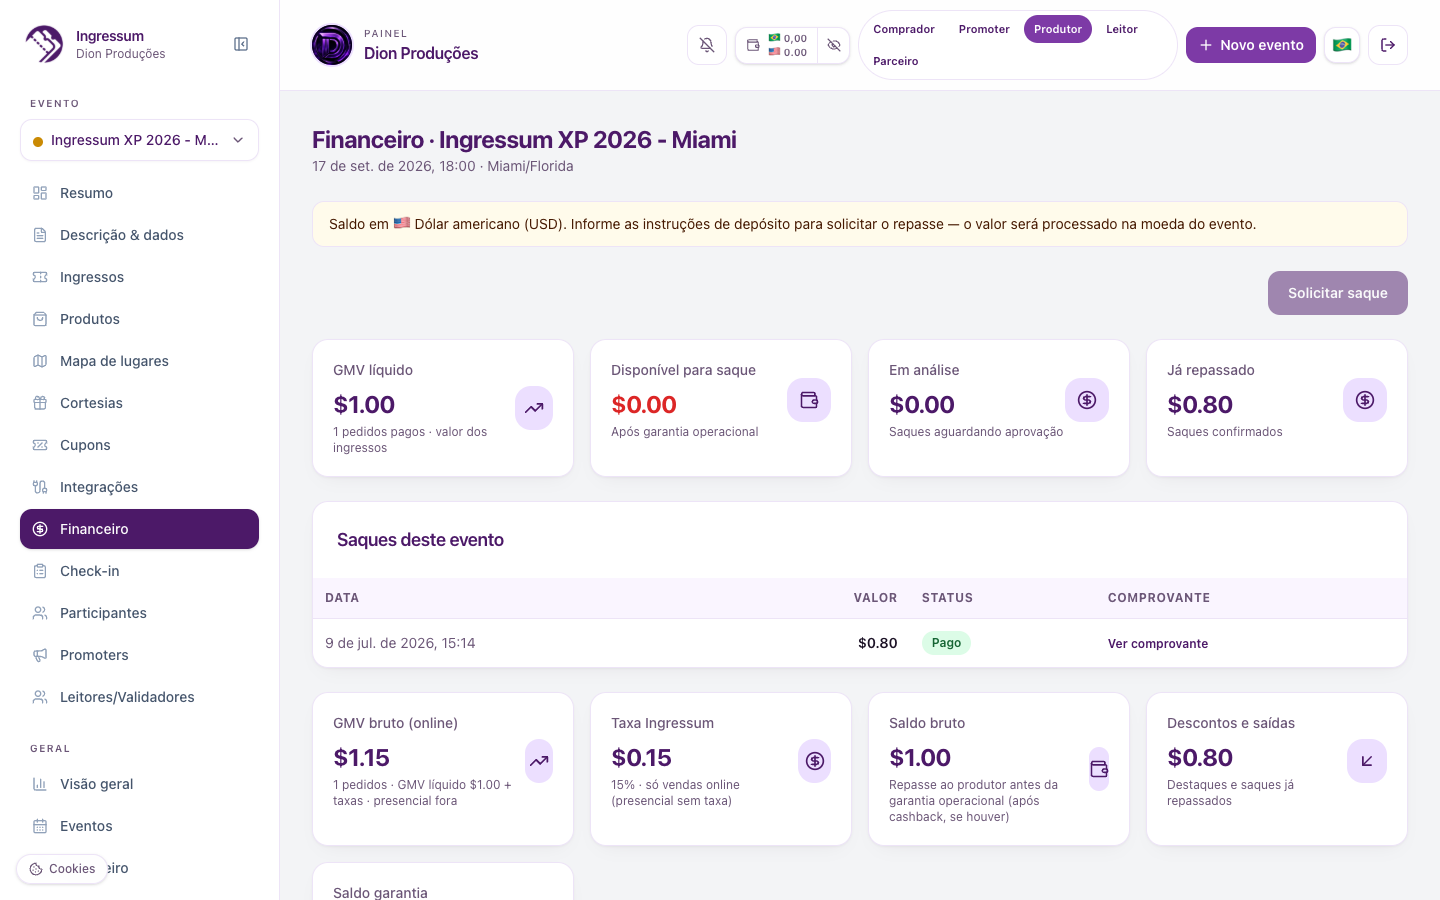This screenshot has height=900, width=1440.
Task: Open the Ingressum XP 2026 event dropdown
Action: pos(139,140)
